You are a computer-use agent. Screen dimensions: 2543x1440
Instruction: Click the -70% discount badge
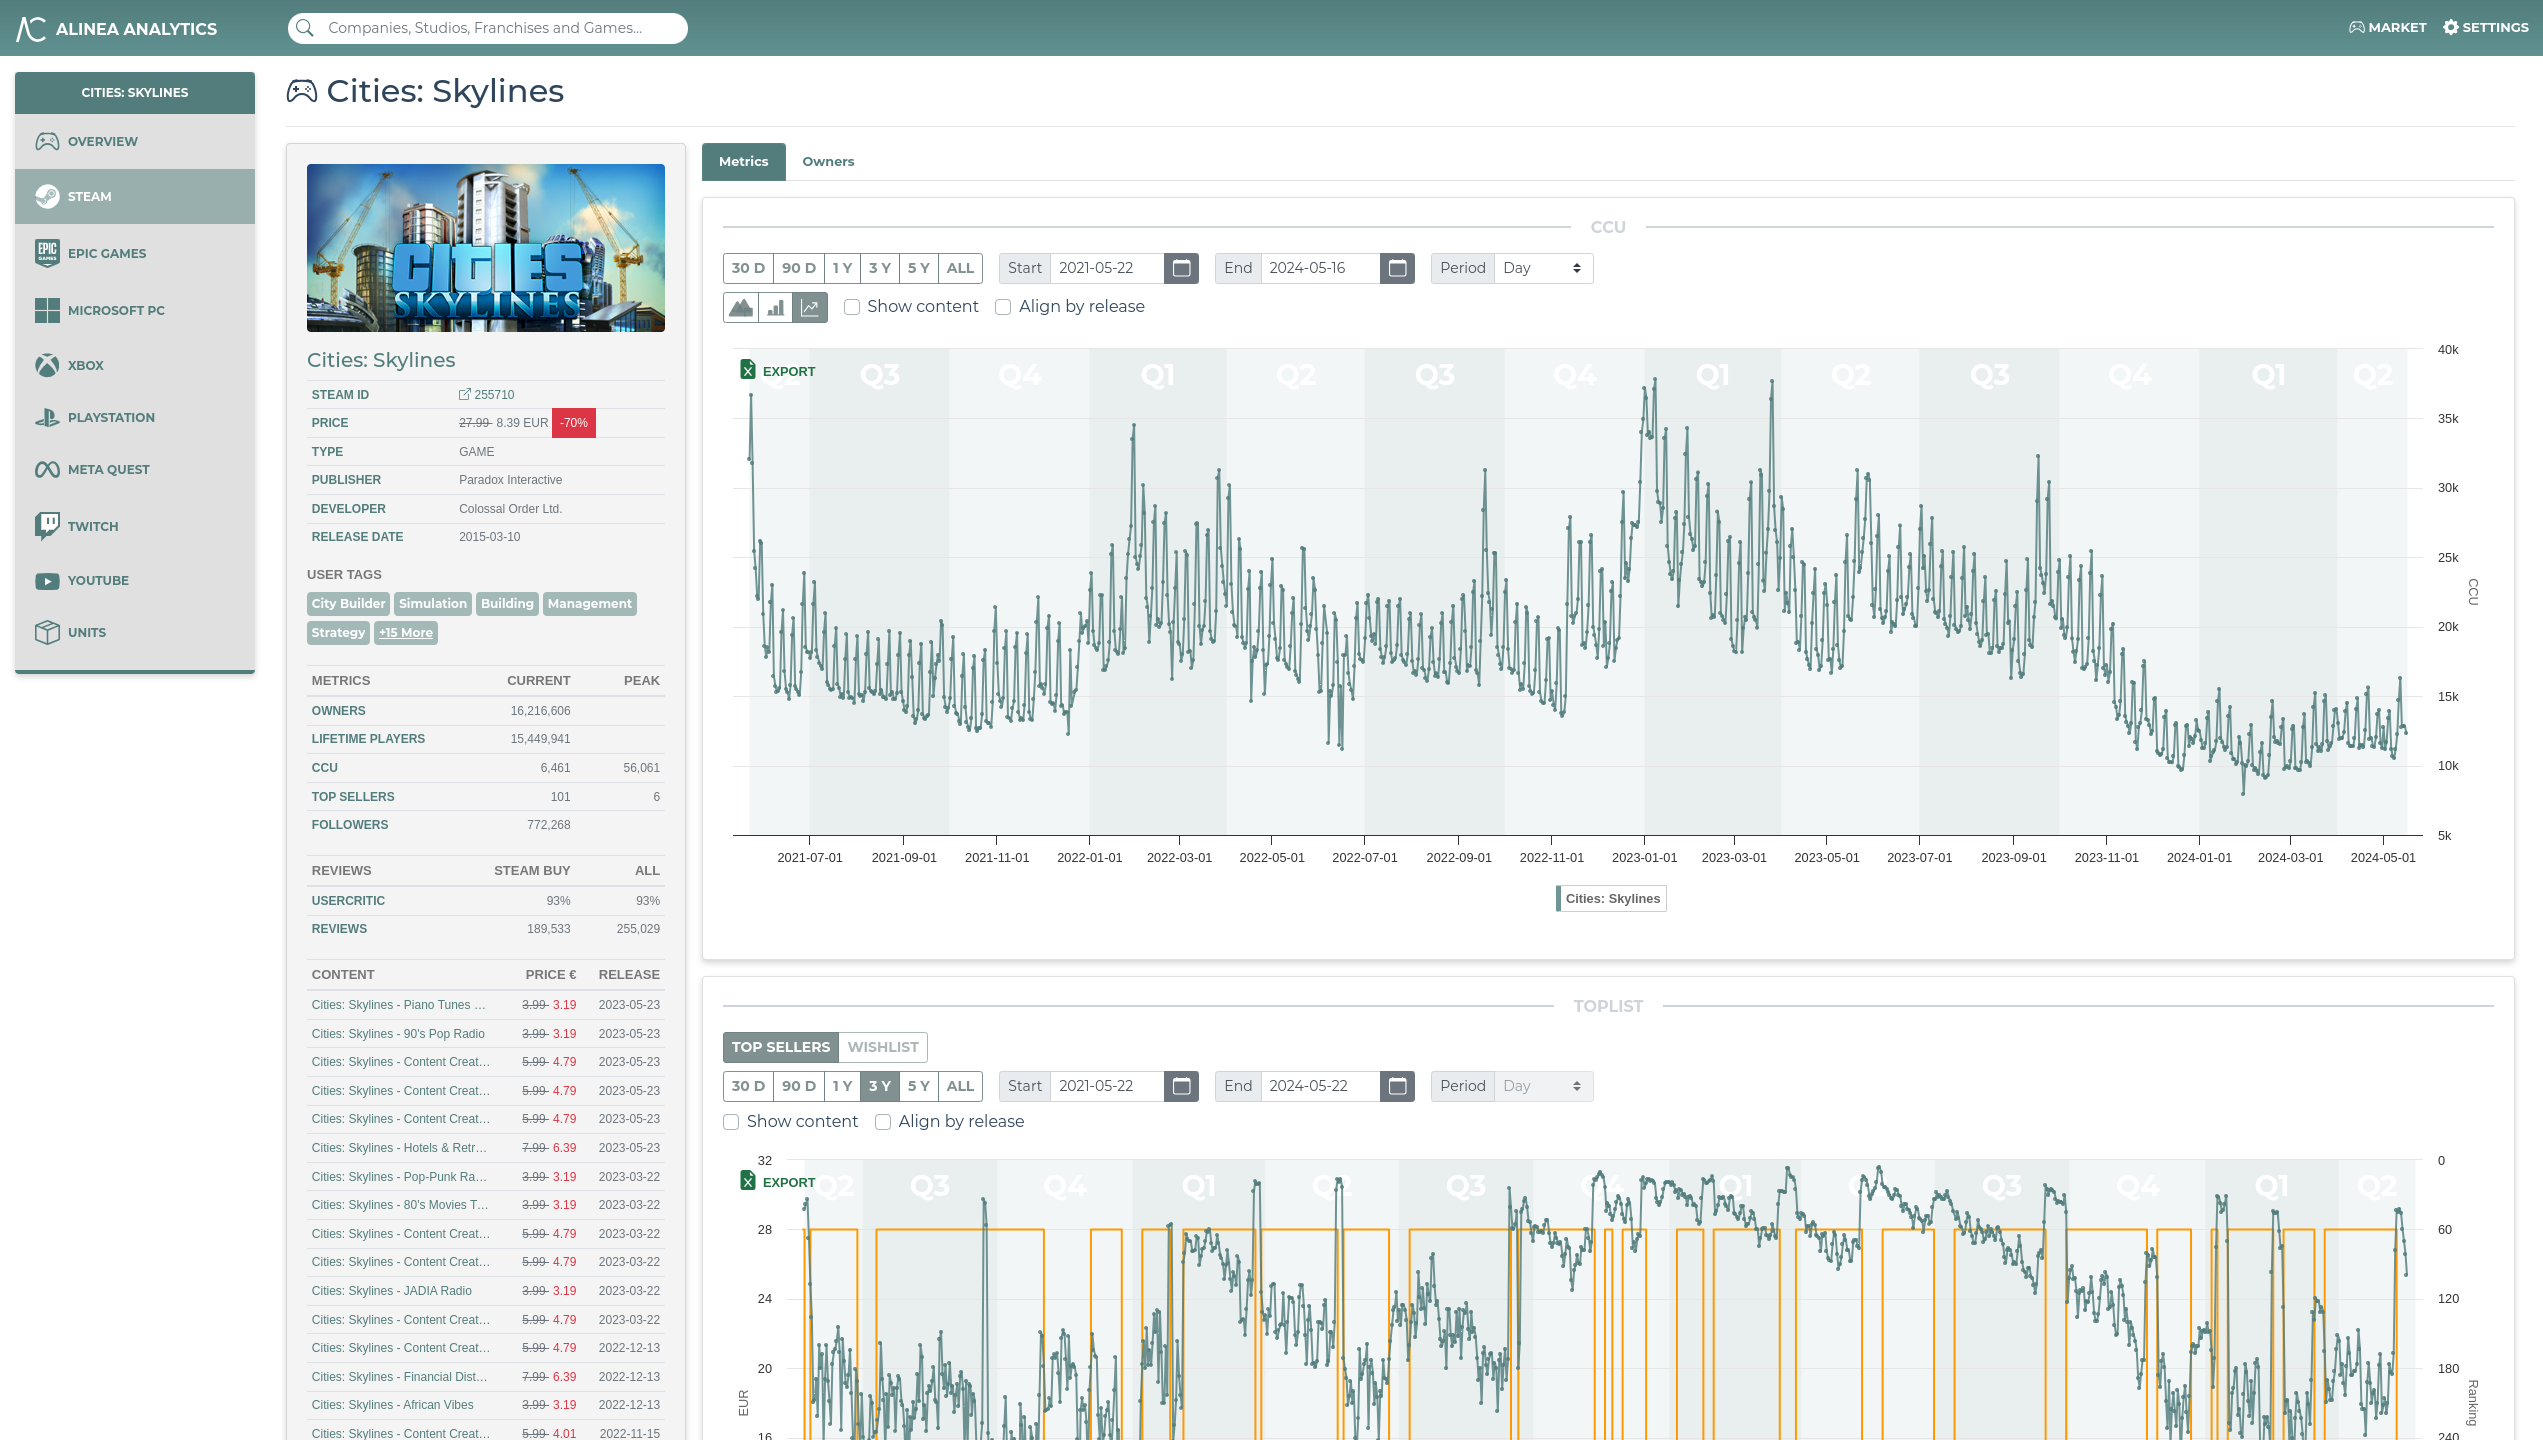click(574, 423)
